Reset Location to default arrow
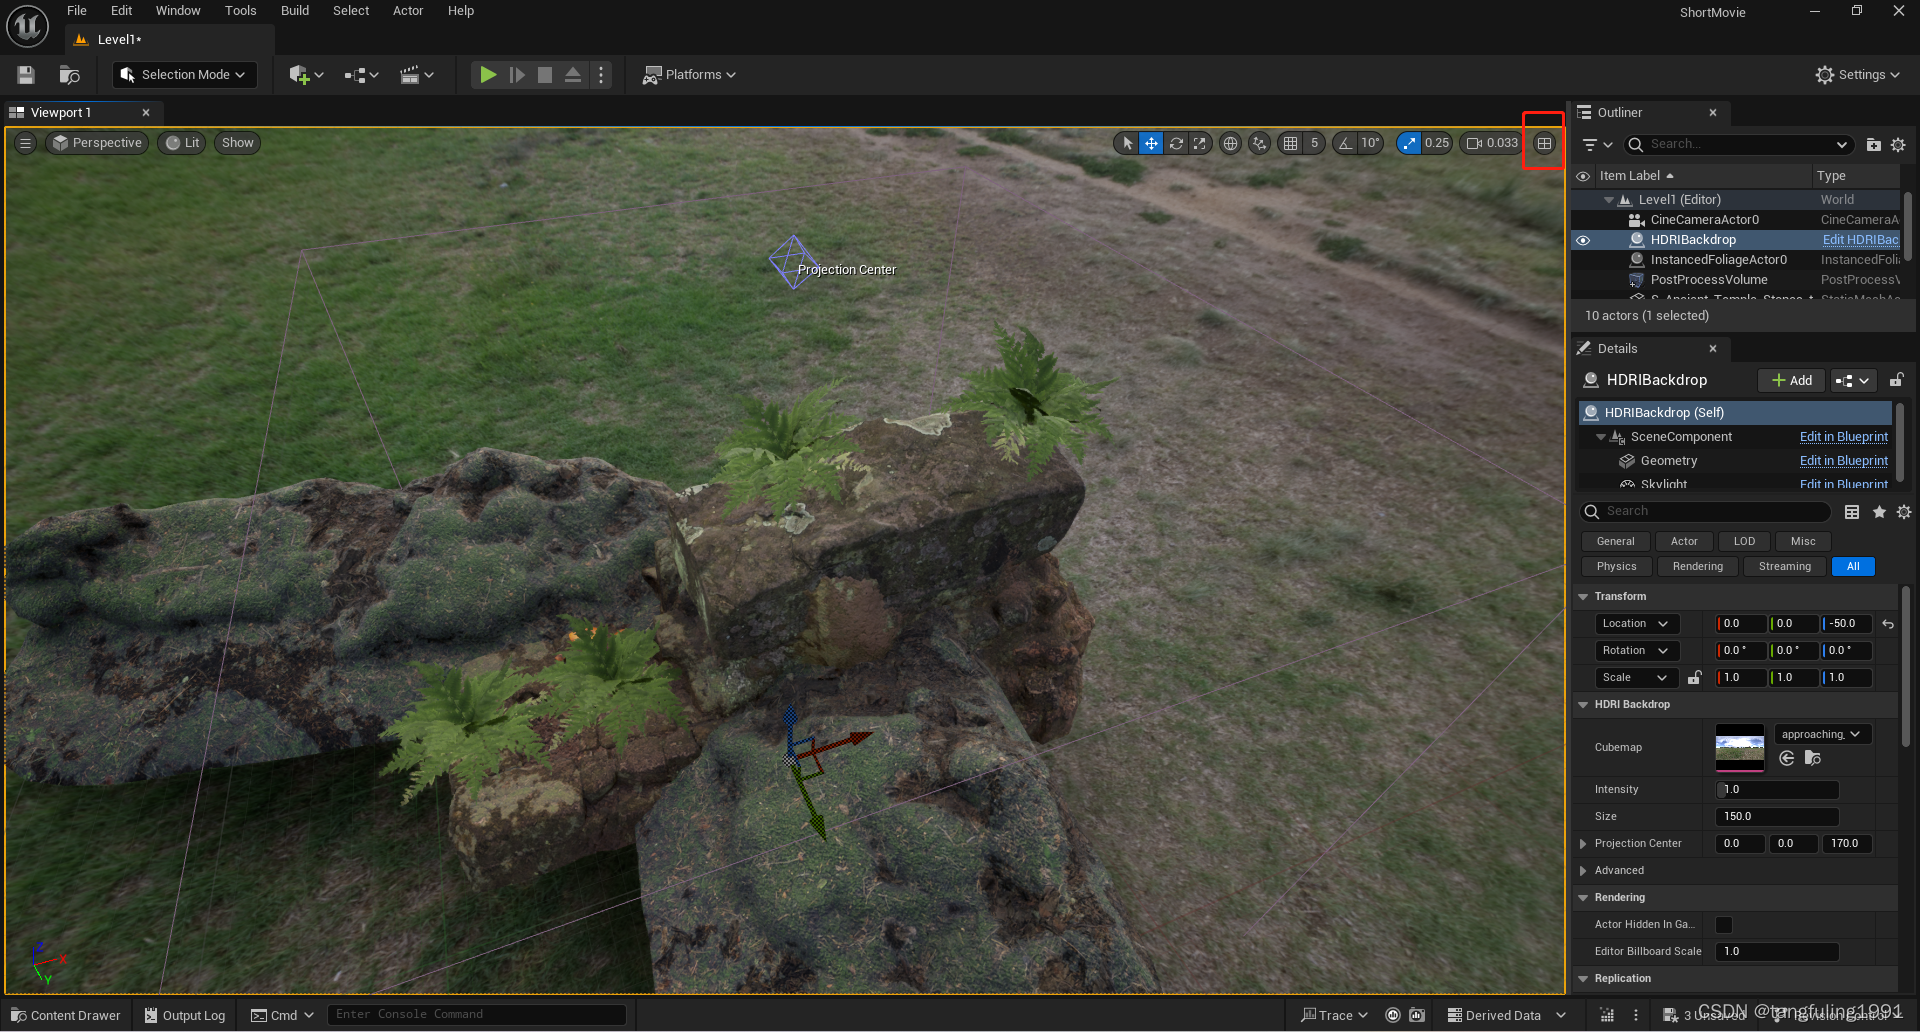The width and height of the screenshot is (1920, 1032). click(x=1888, y=624)
